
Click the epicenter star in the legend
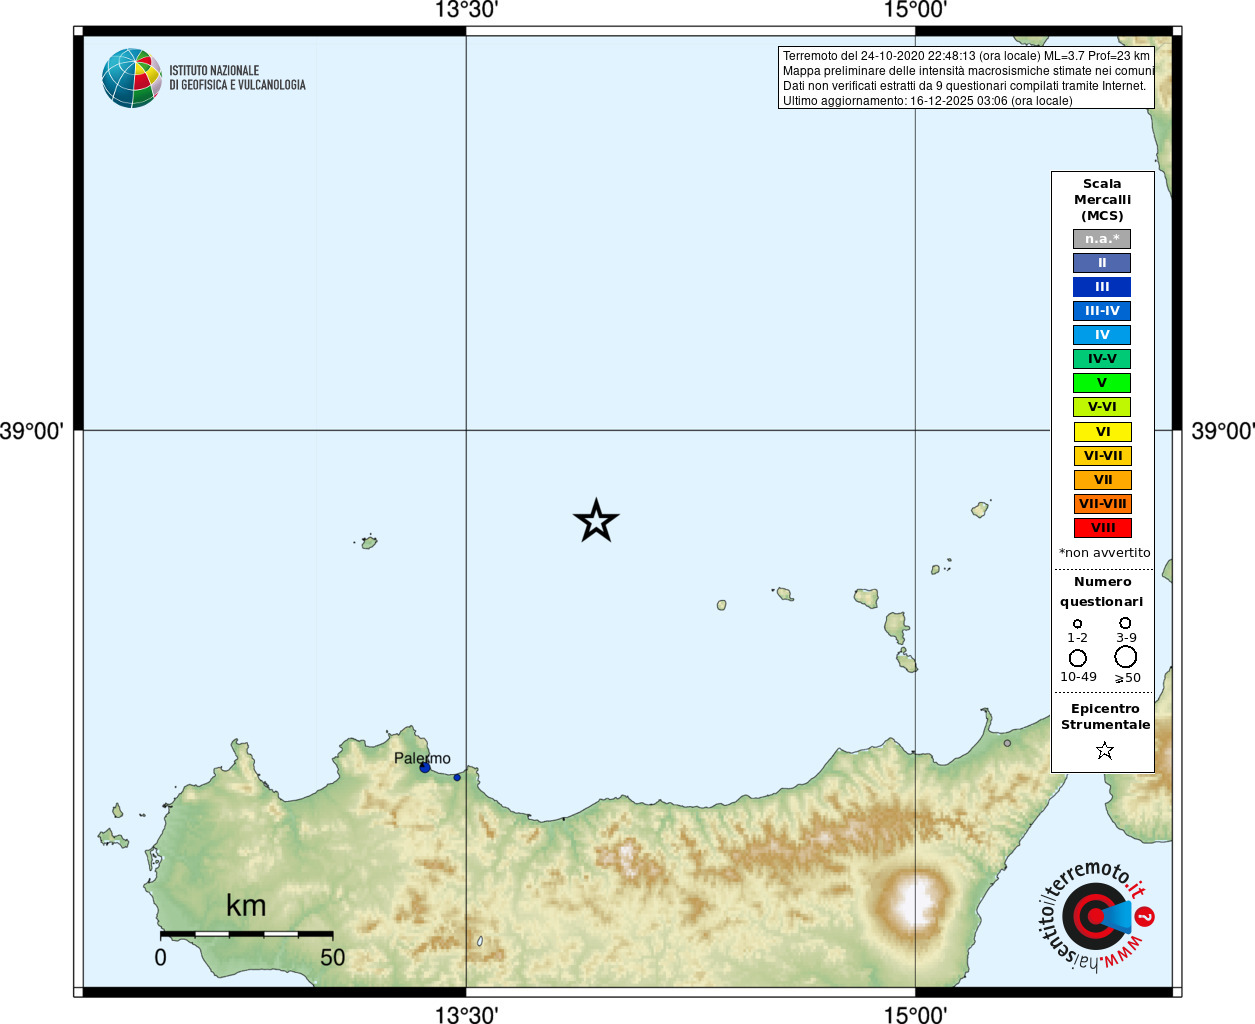1105,750
